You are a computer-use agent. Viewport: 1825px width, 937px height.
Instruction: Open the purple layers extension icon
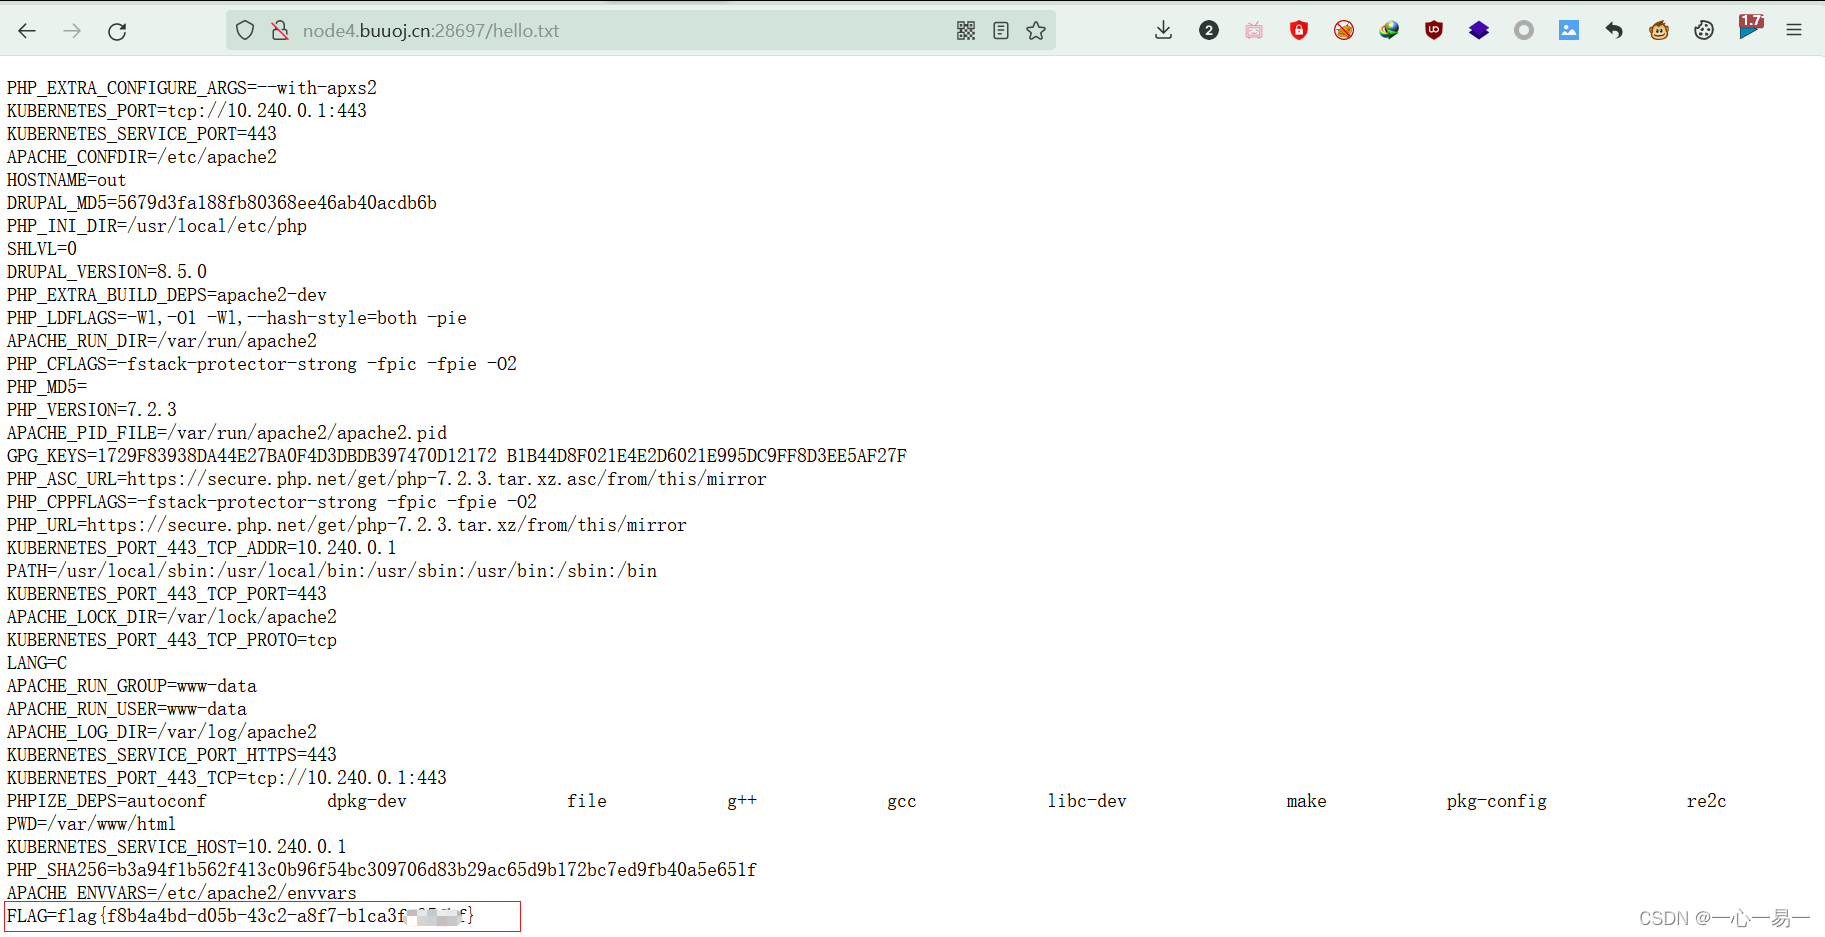pyautogui.click(x=1479, y=31)
